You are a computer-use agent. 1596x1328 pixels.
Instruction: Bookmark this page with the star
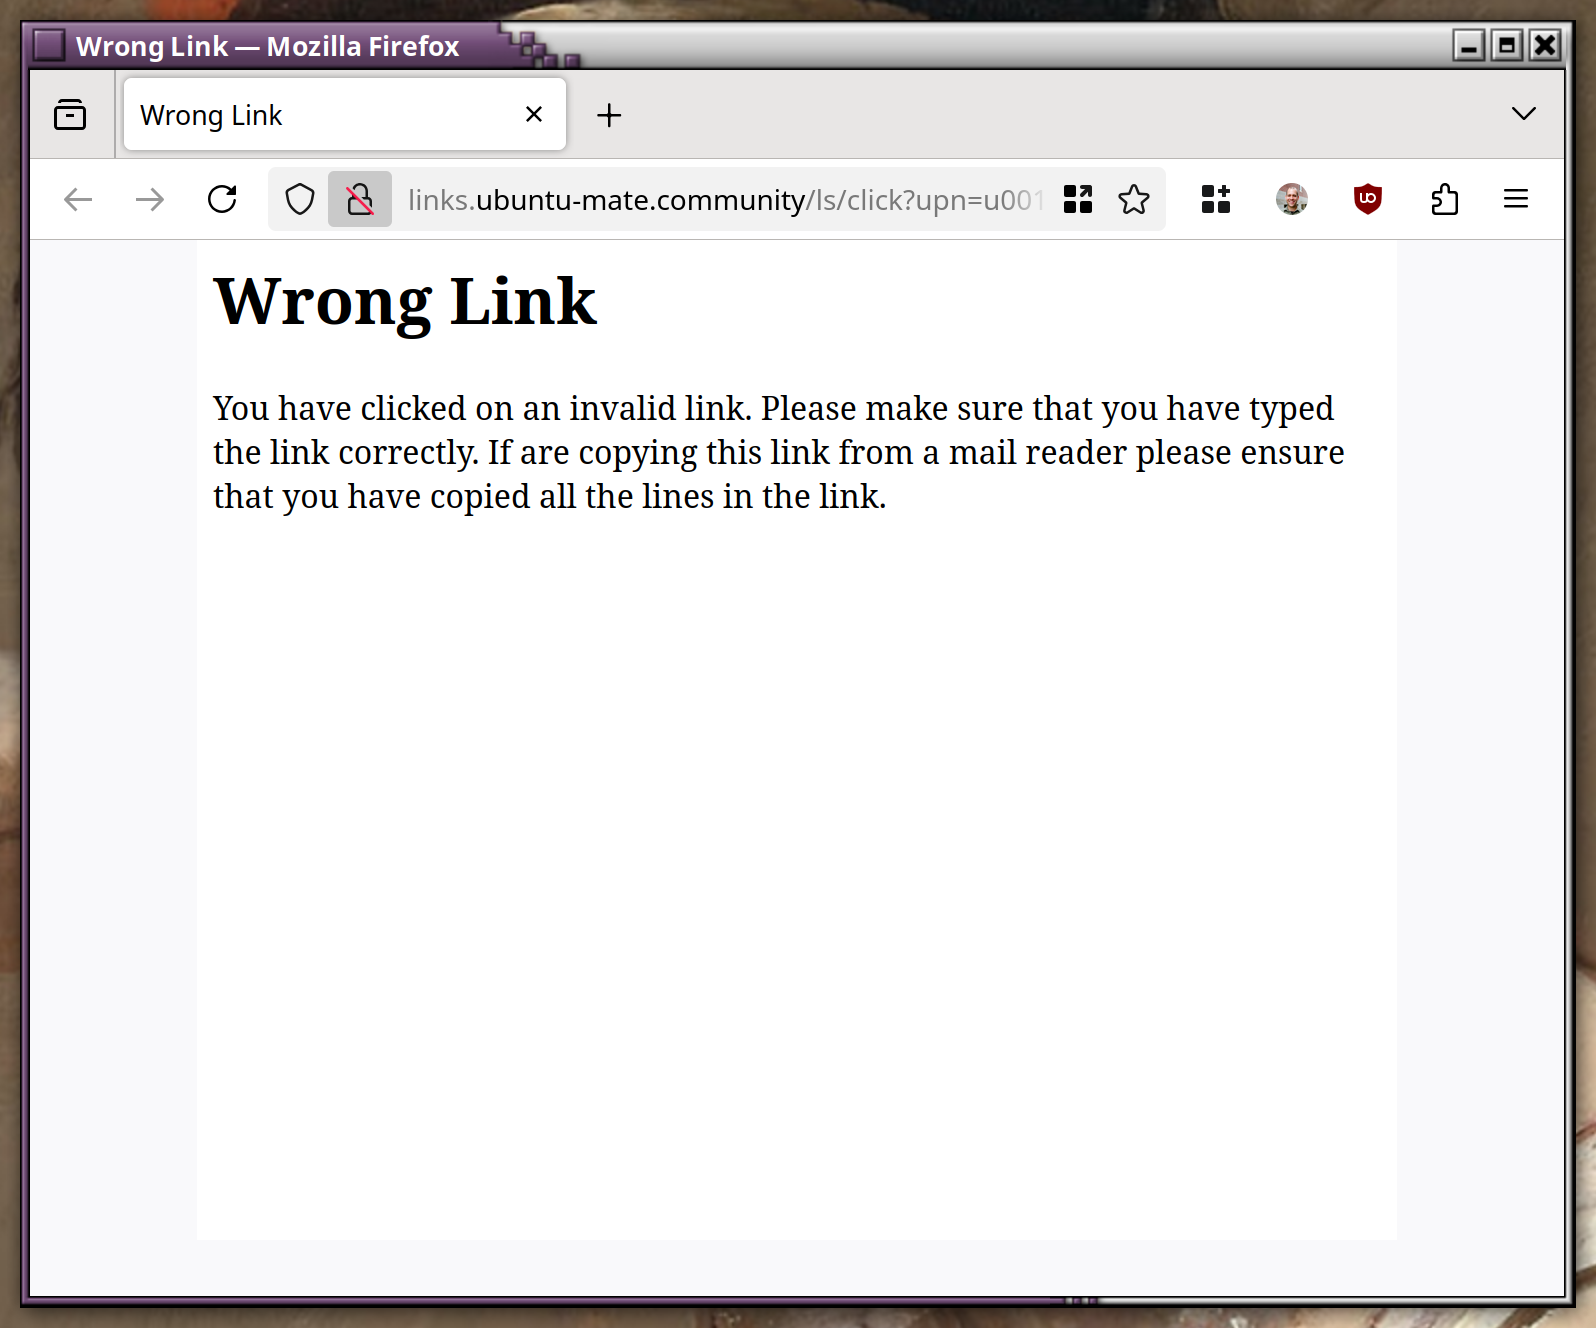(x=1134, y=199)
